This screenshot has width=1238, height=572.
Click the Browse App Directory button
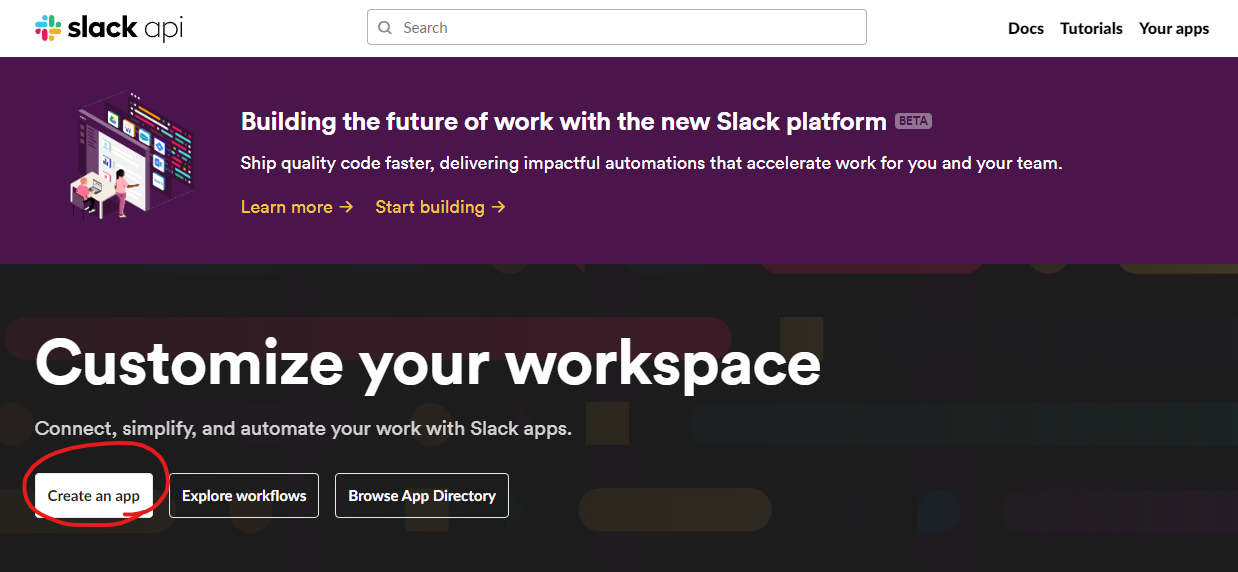[x=422, y=496]
